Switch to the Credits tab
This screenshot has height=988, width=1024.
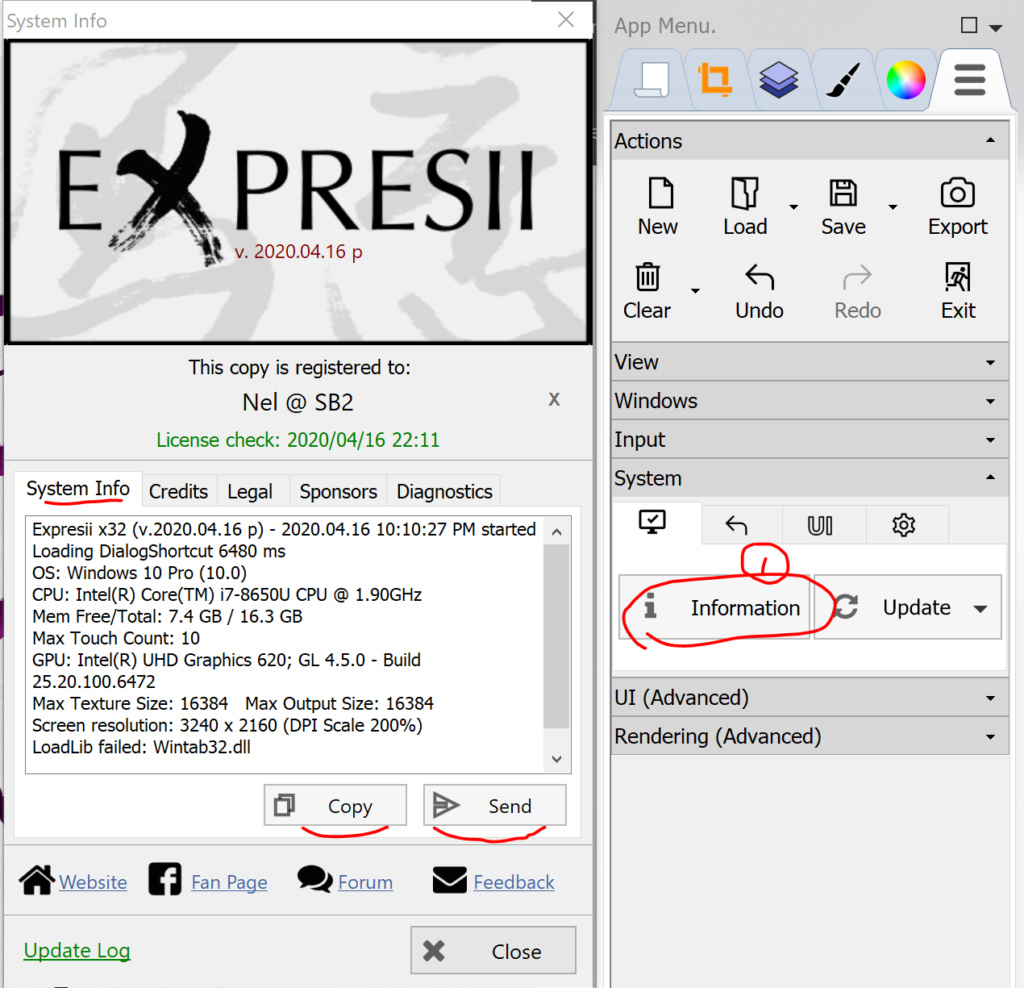pyautogui.click(x=178, y=491)
